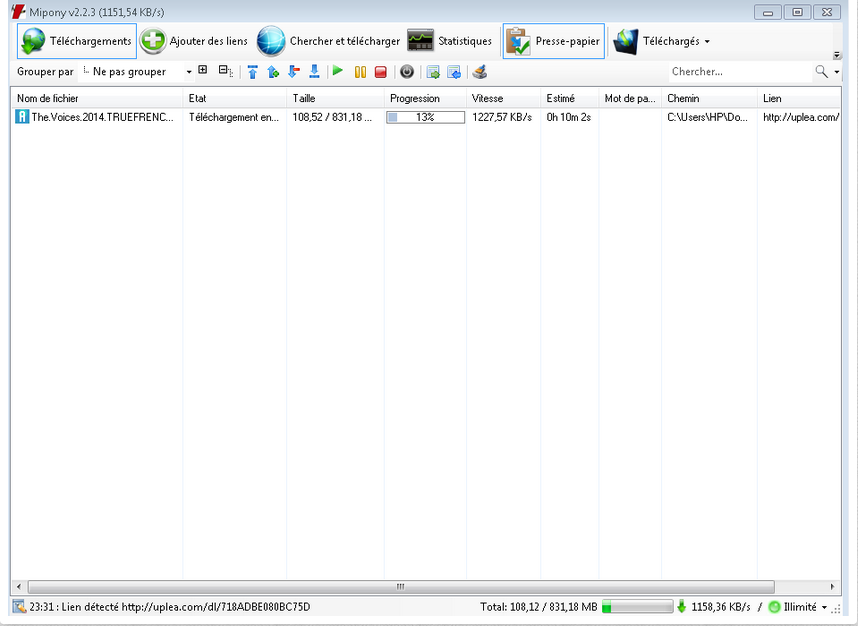The width and height of the screenshot is (858, 626).
Task: Click the Lien column header
Action: pyautogui.click(x=799, y=98)
